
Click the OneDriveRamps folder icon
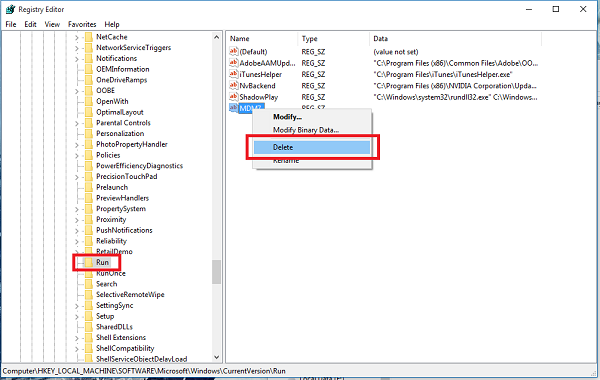pyautogui.click(x=89, y=80)
